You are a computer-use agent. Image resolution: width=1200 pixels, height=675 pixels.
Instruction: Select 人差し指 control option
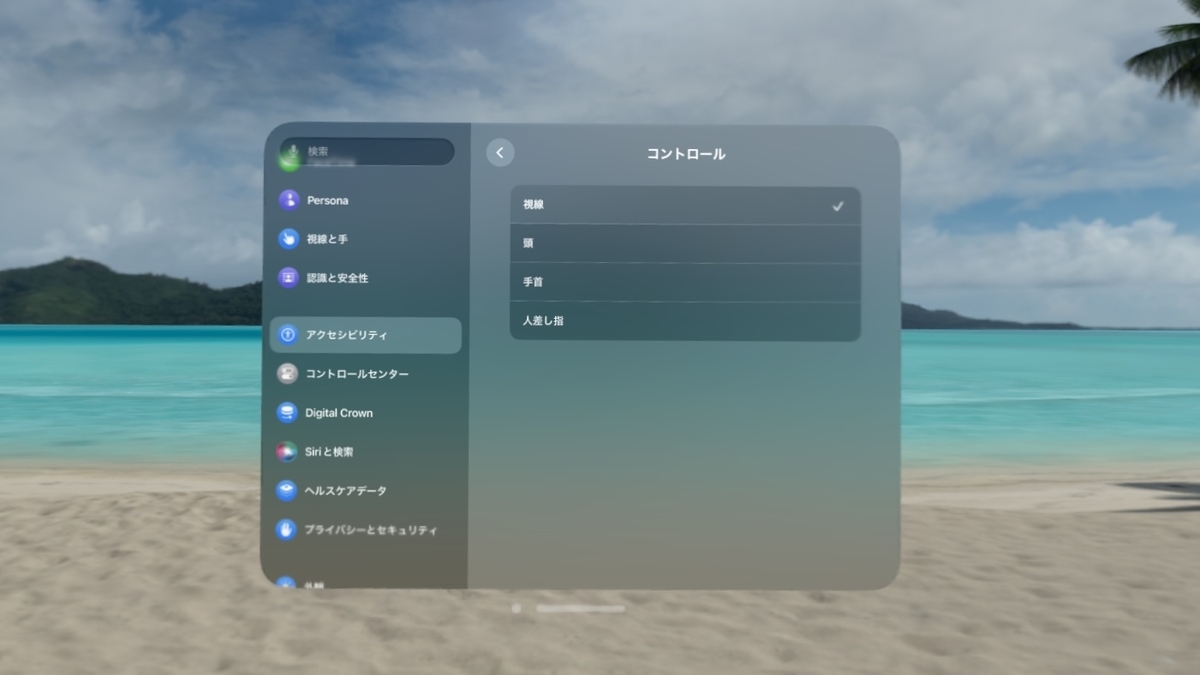685,321
